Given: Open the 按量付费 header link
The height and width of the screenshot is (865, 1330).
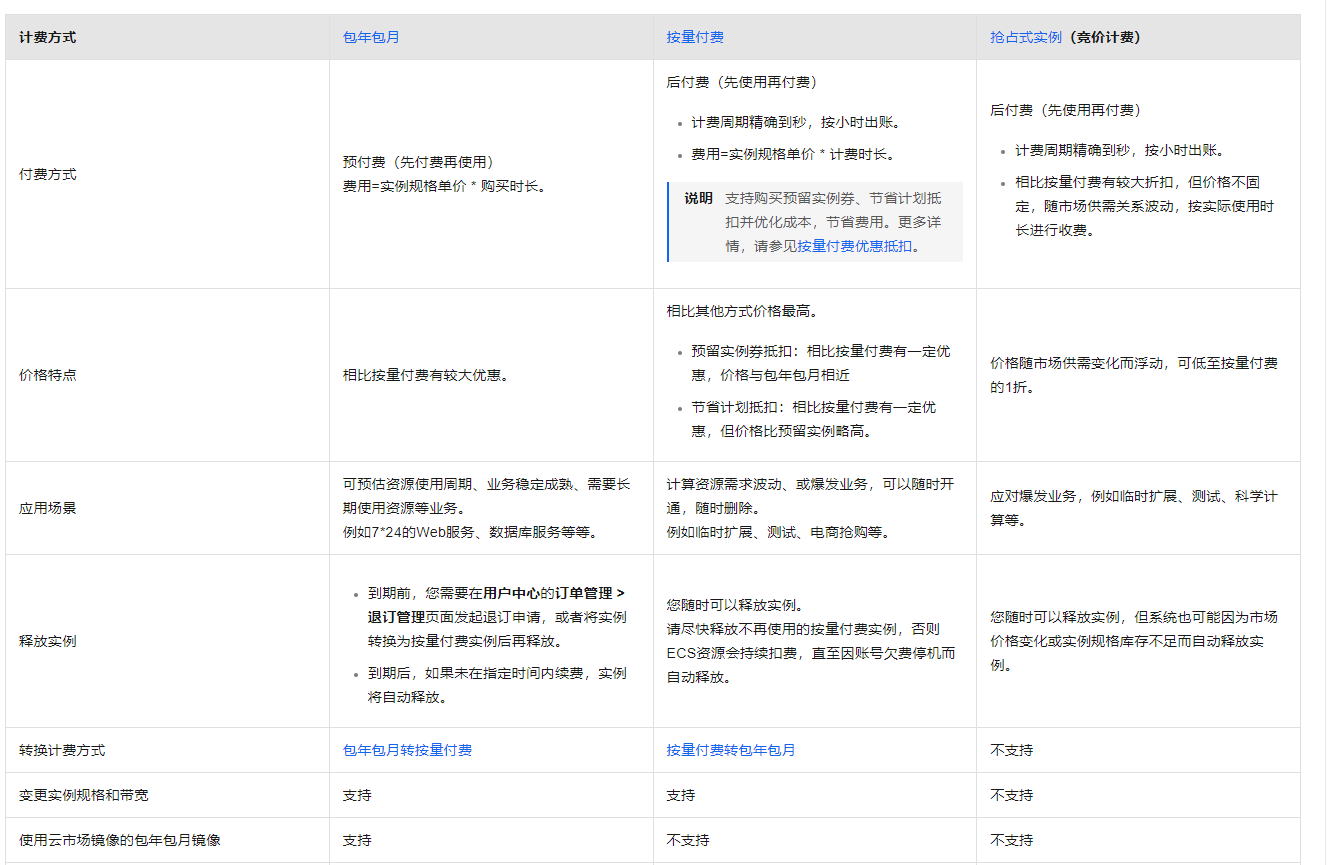Looking at the screenshot, I should coord(695,37).
